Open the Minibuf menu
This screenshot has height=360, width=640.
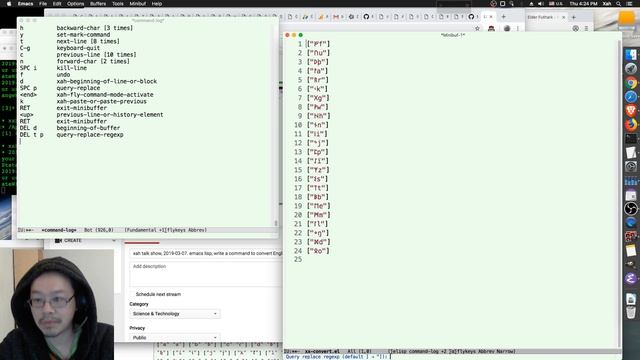138,4
